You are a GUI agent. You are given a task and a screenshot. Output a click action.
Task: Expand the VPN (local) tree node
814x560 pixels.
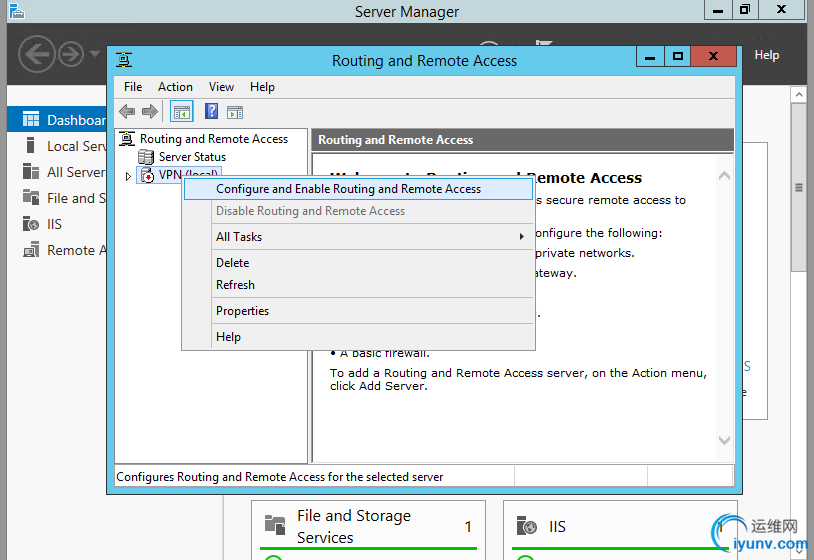tap(128, 176)
